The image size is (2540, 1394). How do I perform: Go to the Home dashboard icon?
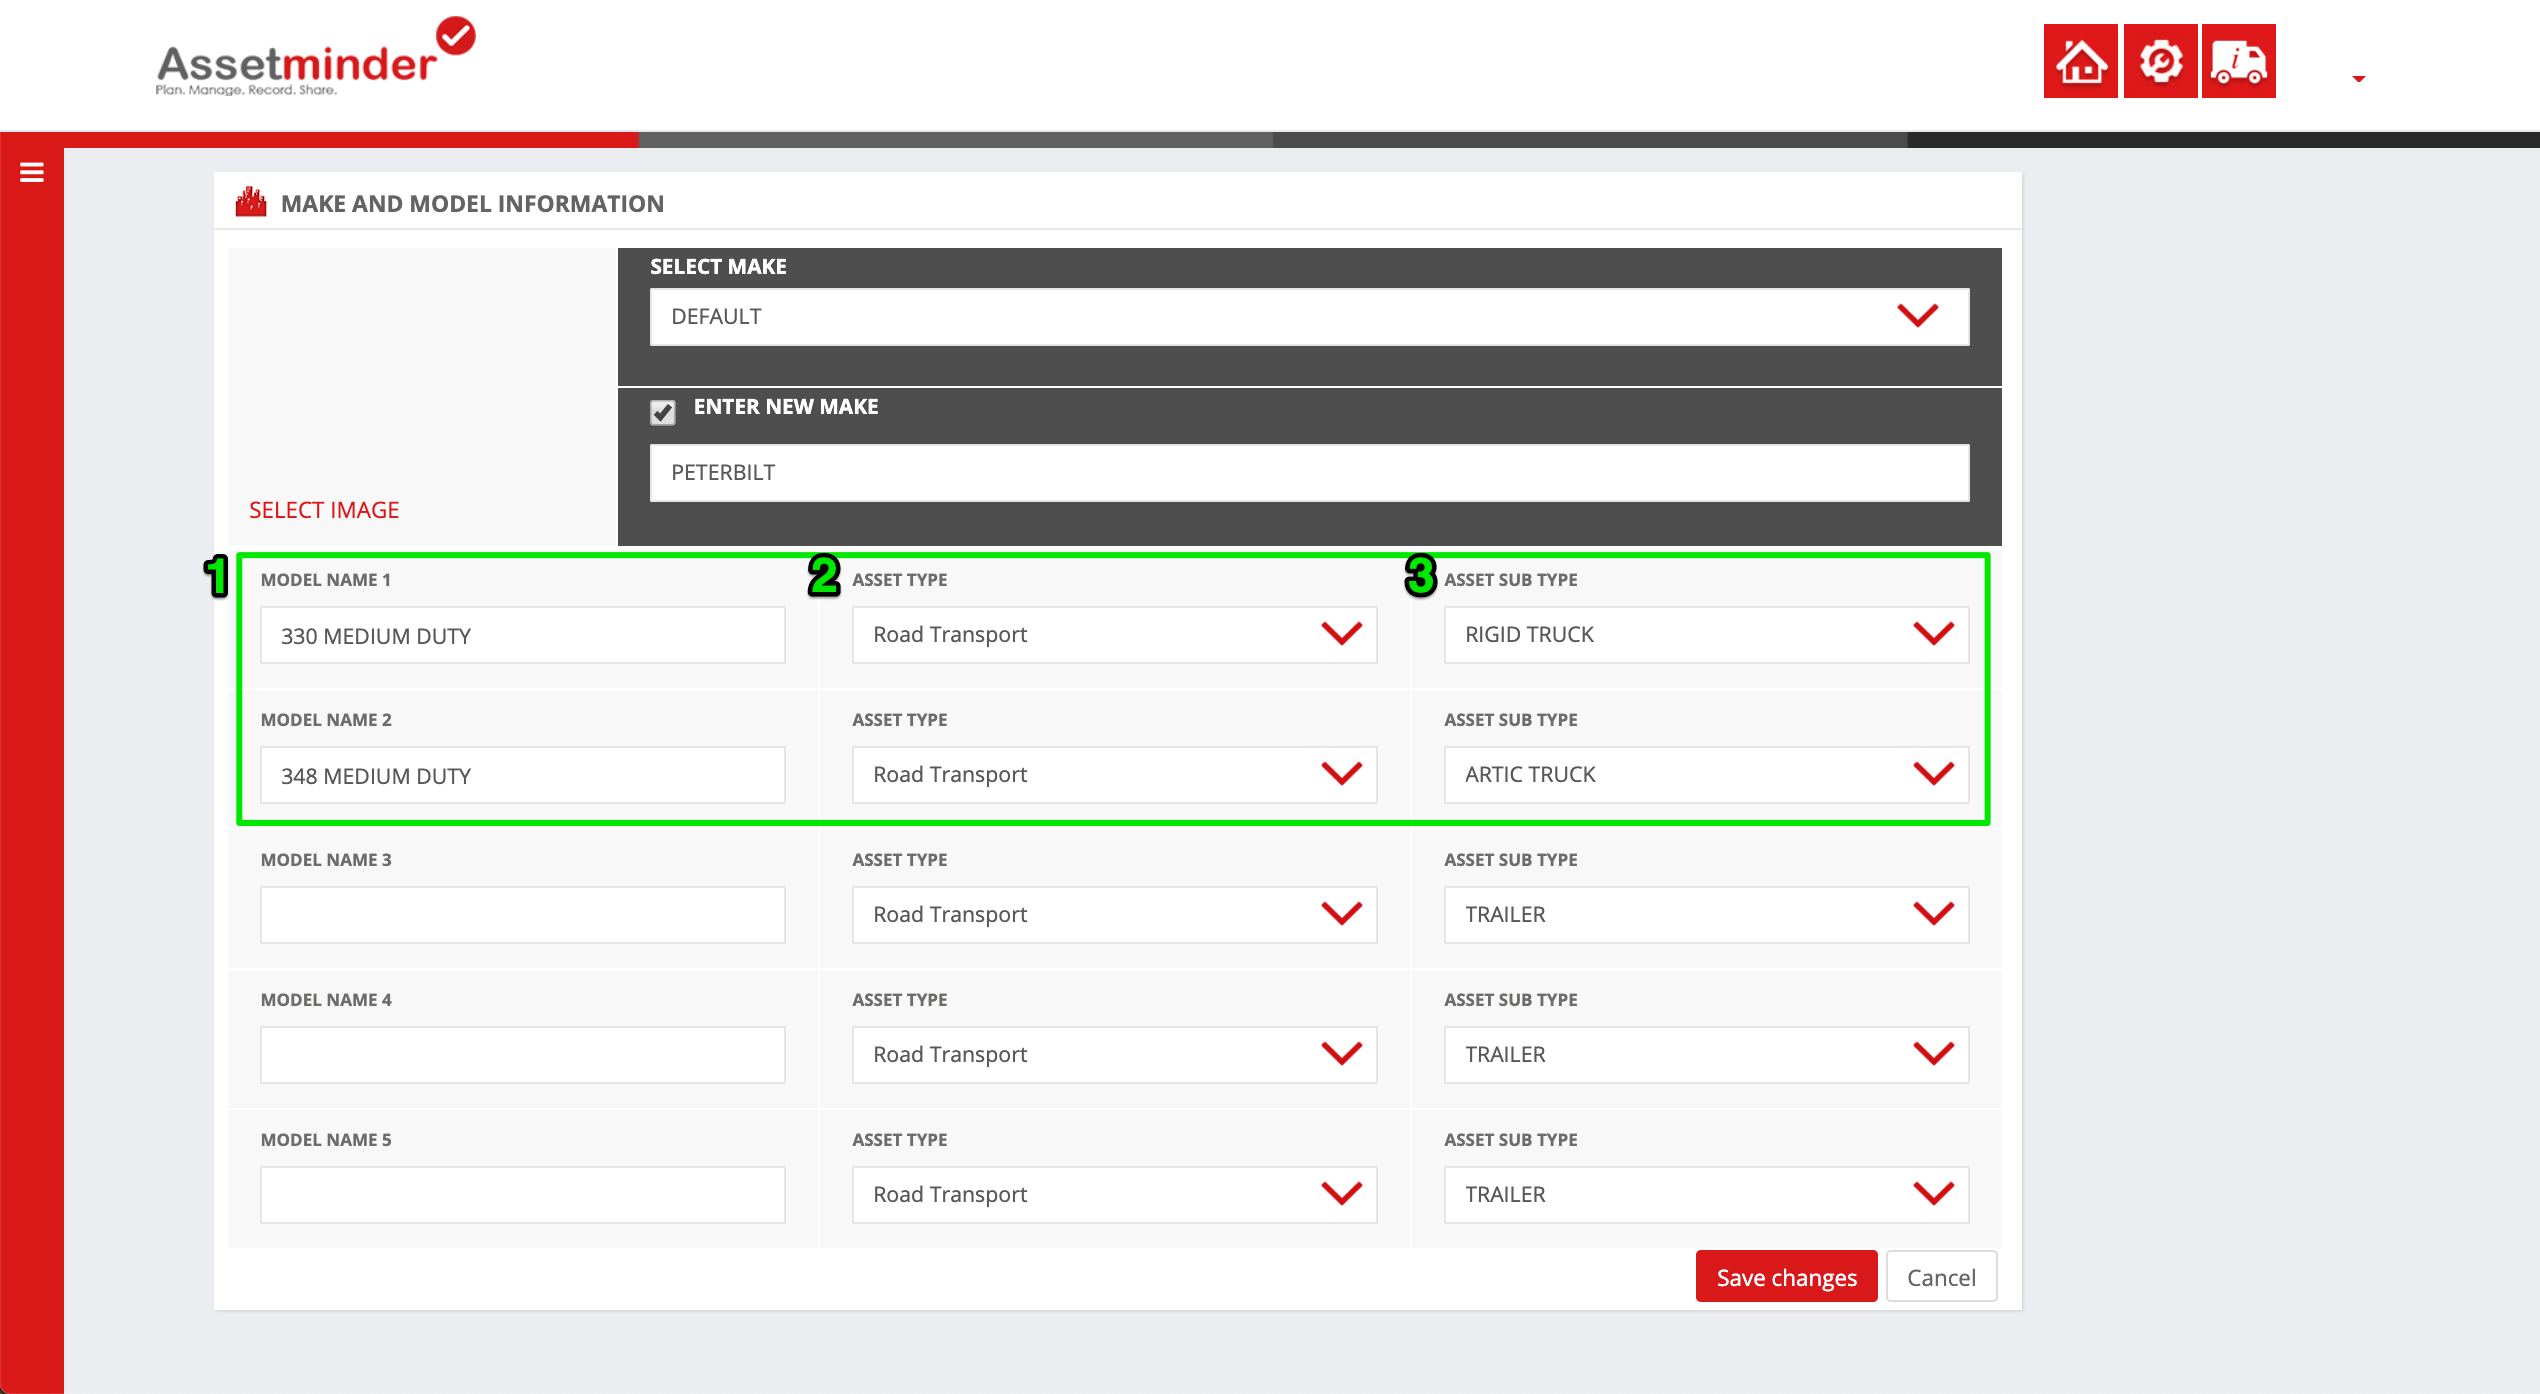[2080, 61]
